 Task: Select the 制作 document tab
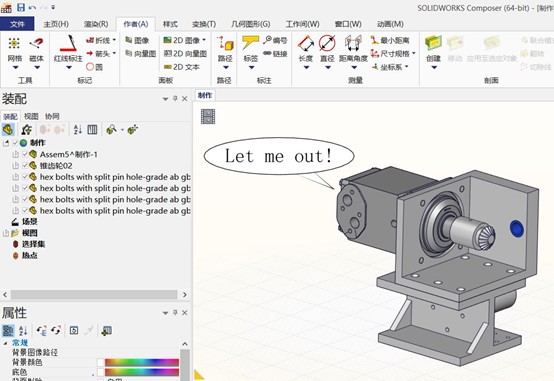coord(205,95)
